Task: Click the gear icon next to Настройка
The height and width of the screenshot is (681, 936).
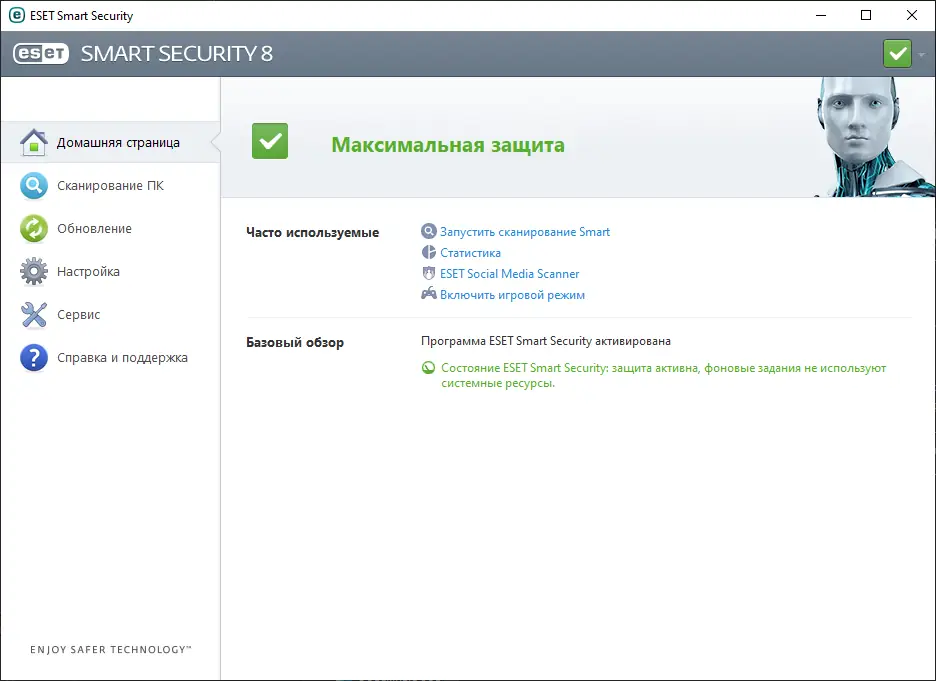Action: [x=33, y=271]
